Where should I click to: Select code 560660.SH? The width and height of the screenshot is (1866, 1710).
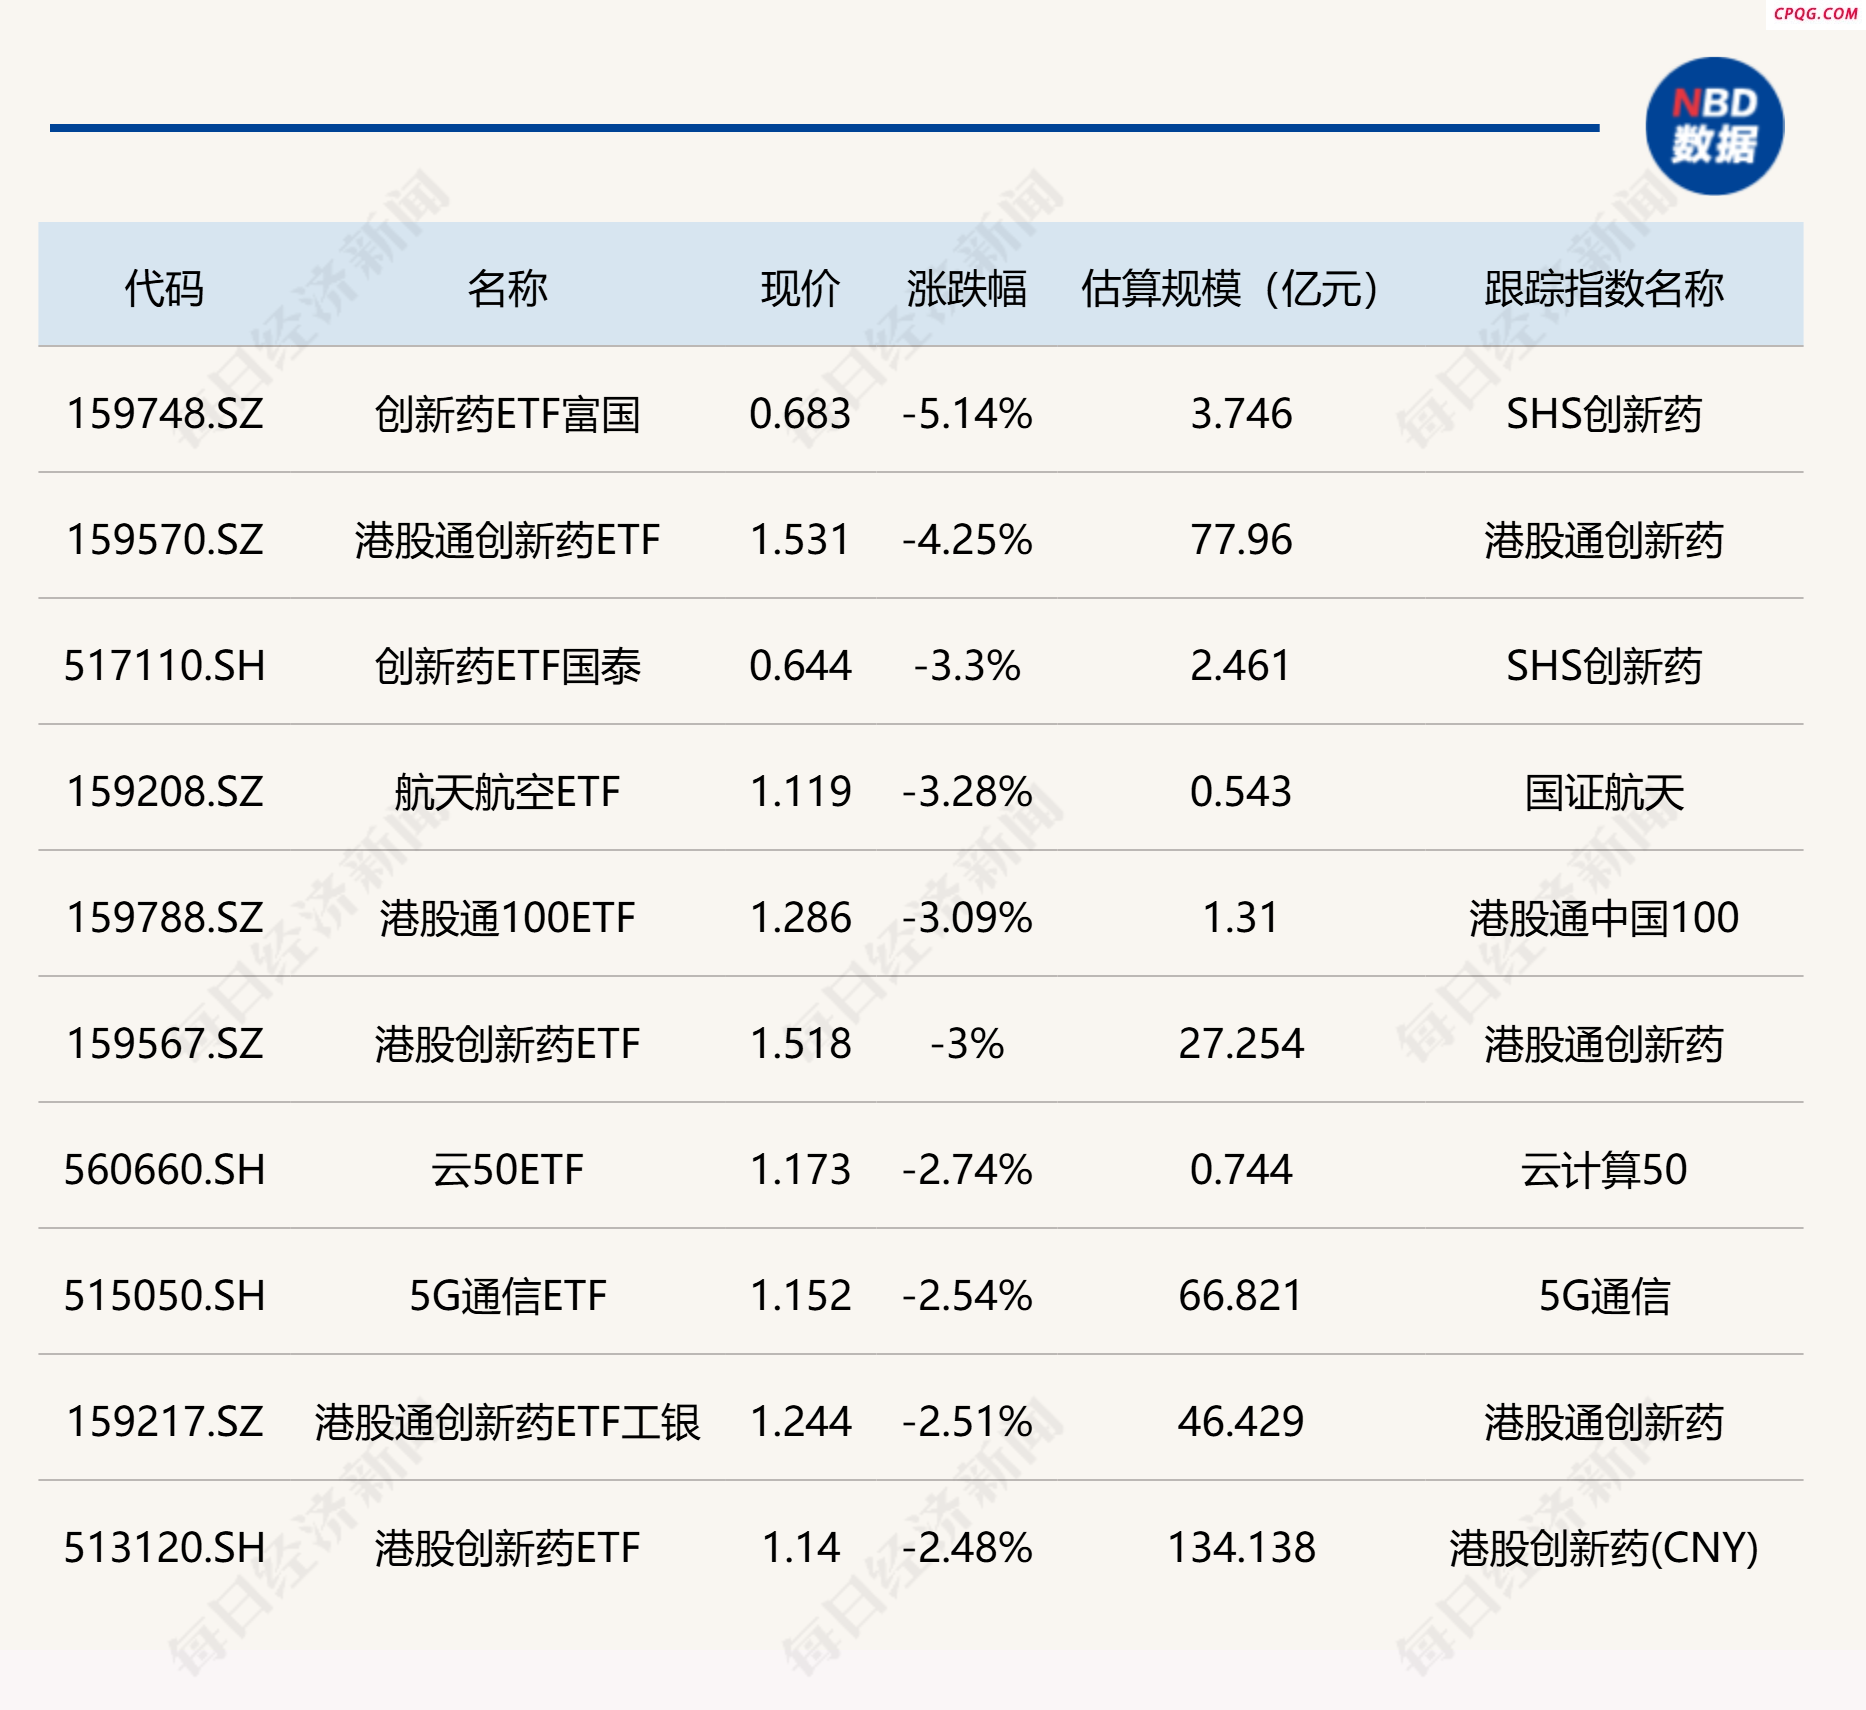(x=165, y=1169)
